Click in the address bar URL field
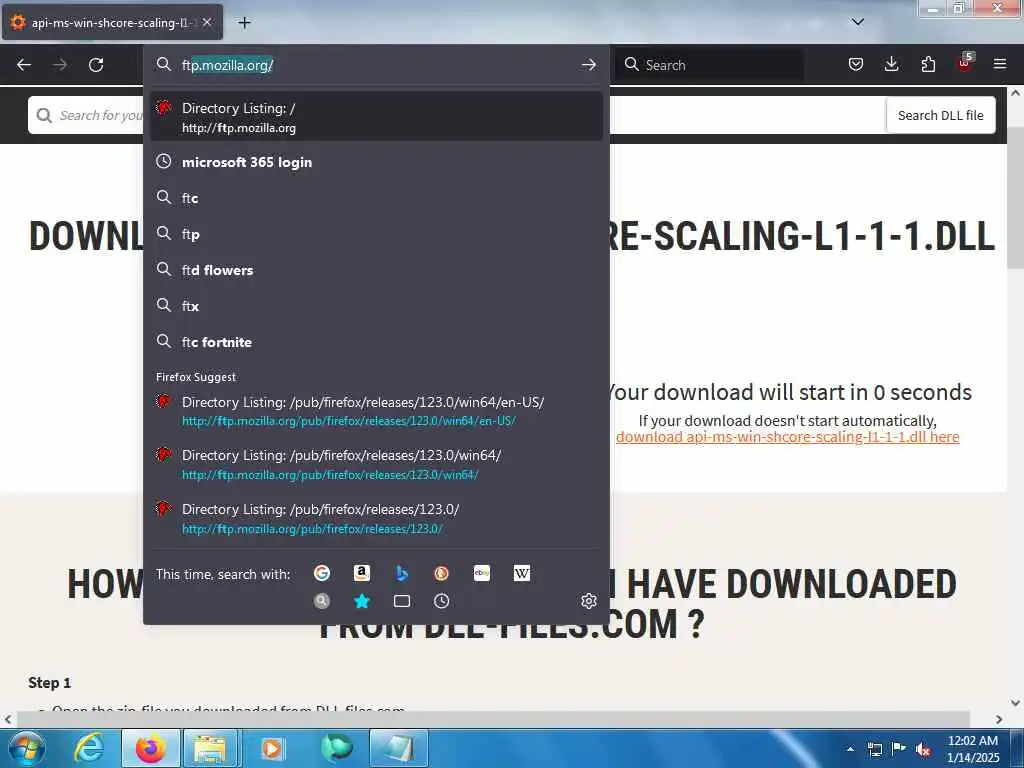 click(376, 65)
